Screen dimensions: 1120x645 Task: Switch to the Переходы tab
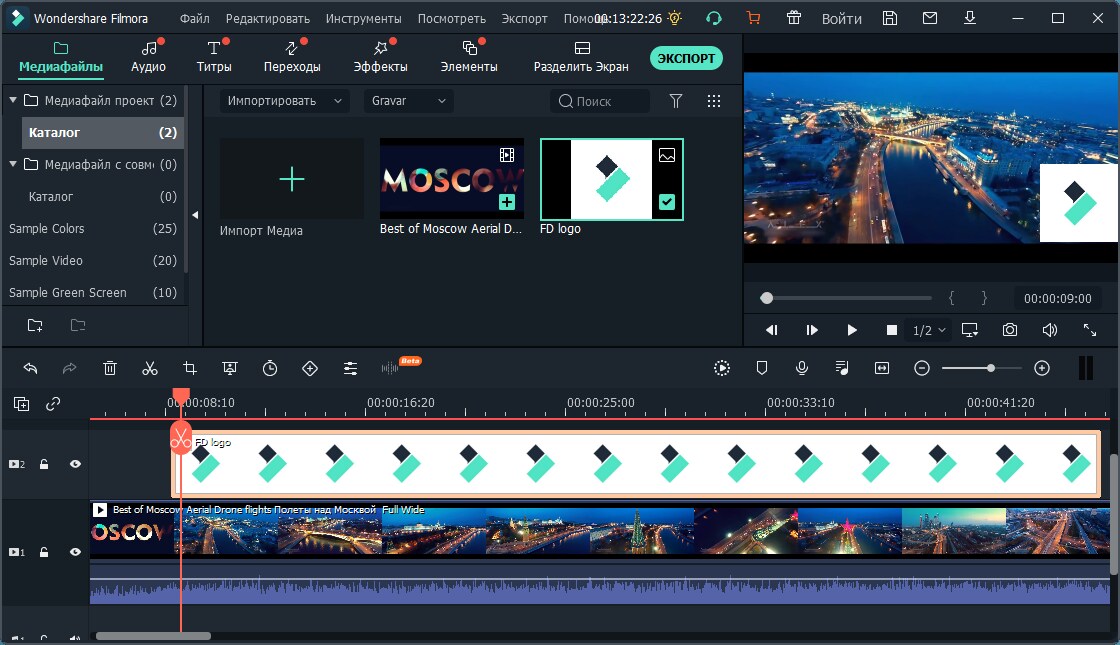click(292, 57)
